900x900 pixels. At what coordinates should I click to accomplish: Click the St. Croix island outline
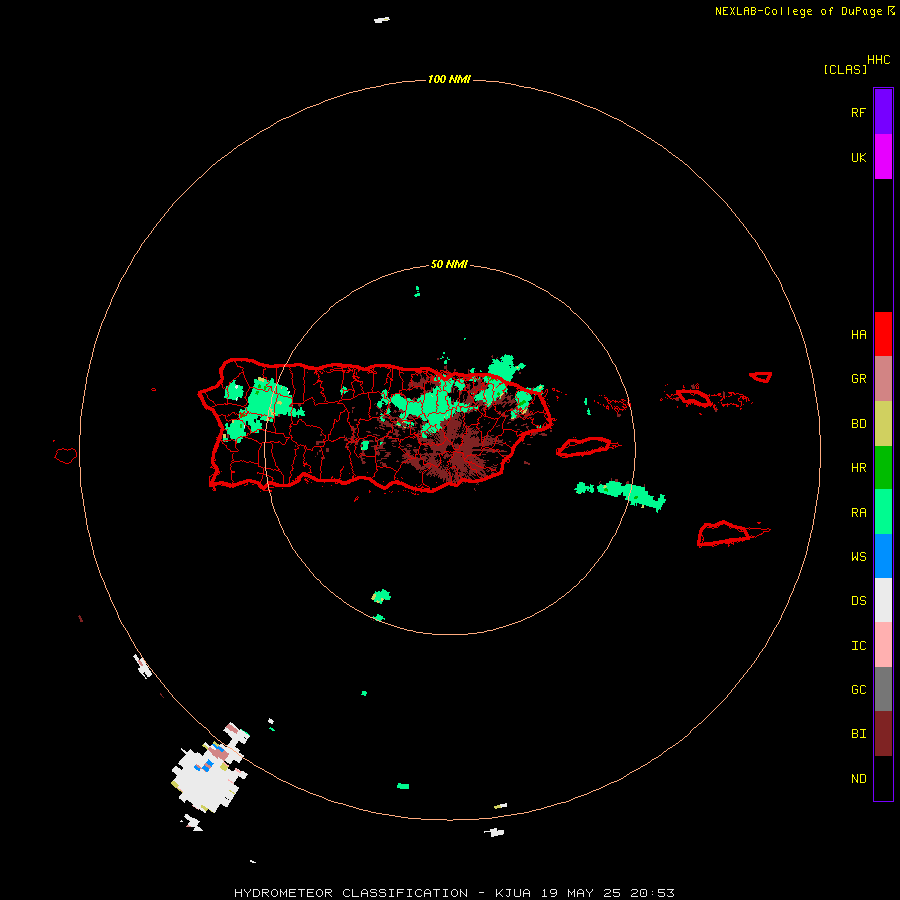point(724,534)
